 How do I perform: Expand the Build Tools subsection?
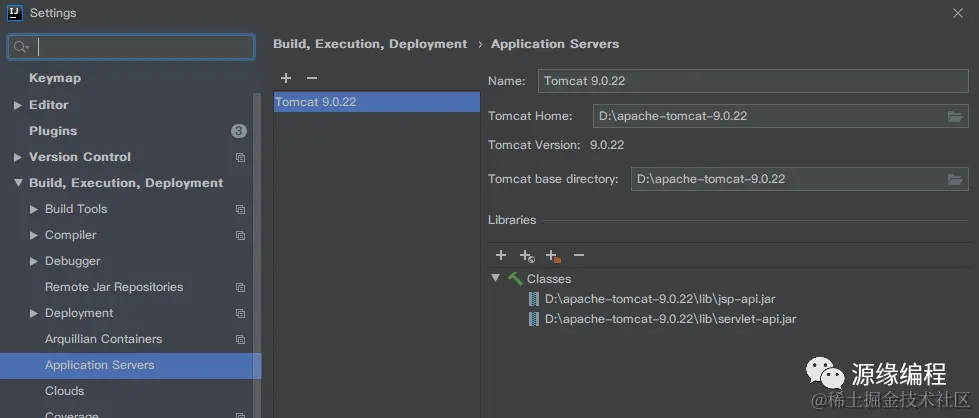(34, 209)
